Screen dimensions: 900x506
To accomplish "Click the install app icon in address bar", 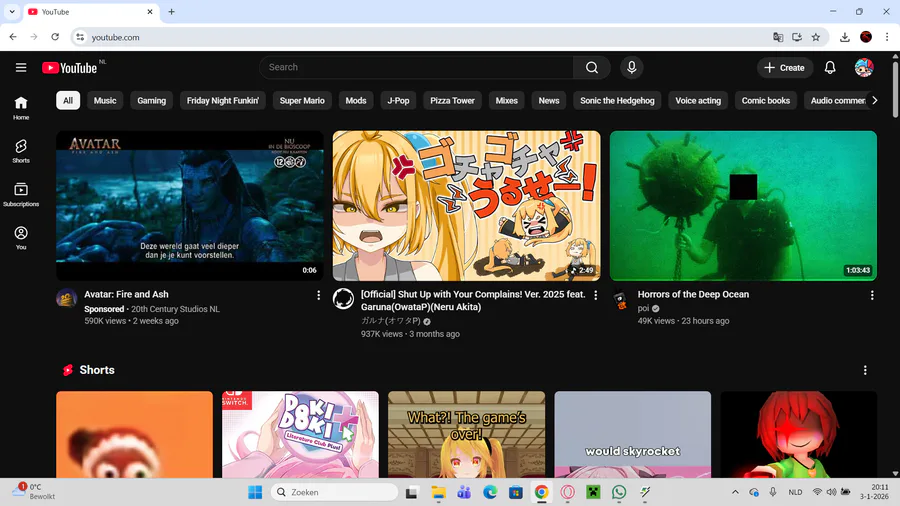I will pyautogui.click(x=797, y=37).
